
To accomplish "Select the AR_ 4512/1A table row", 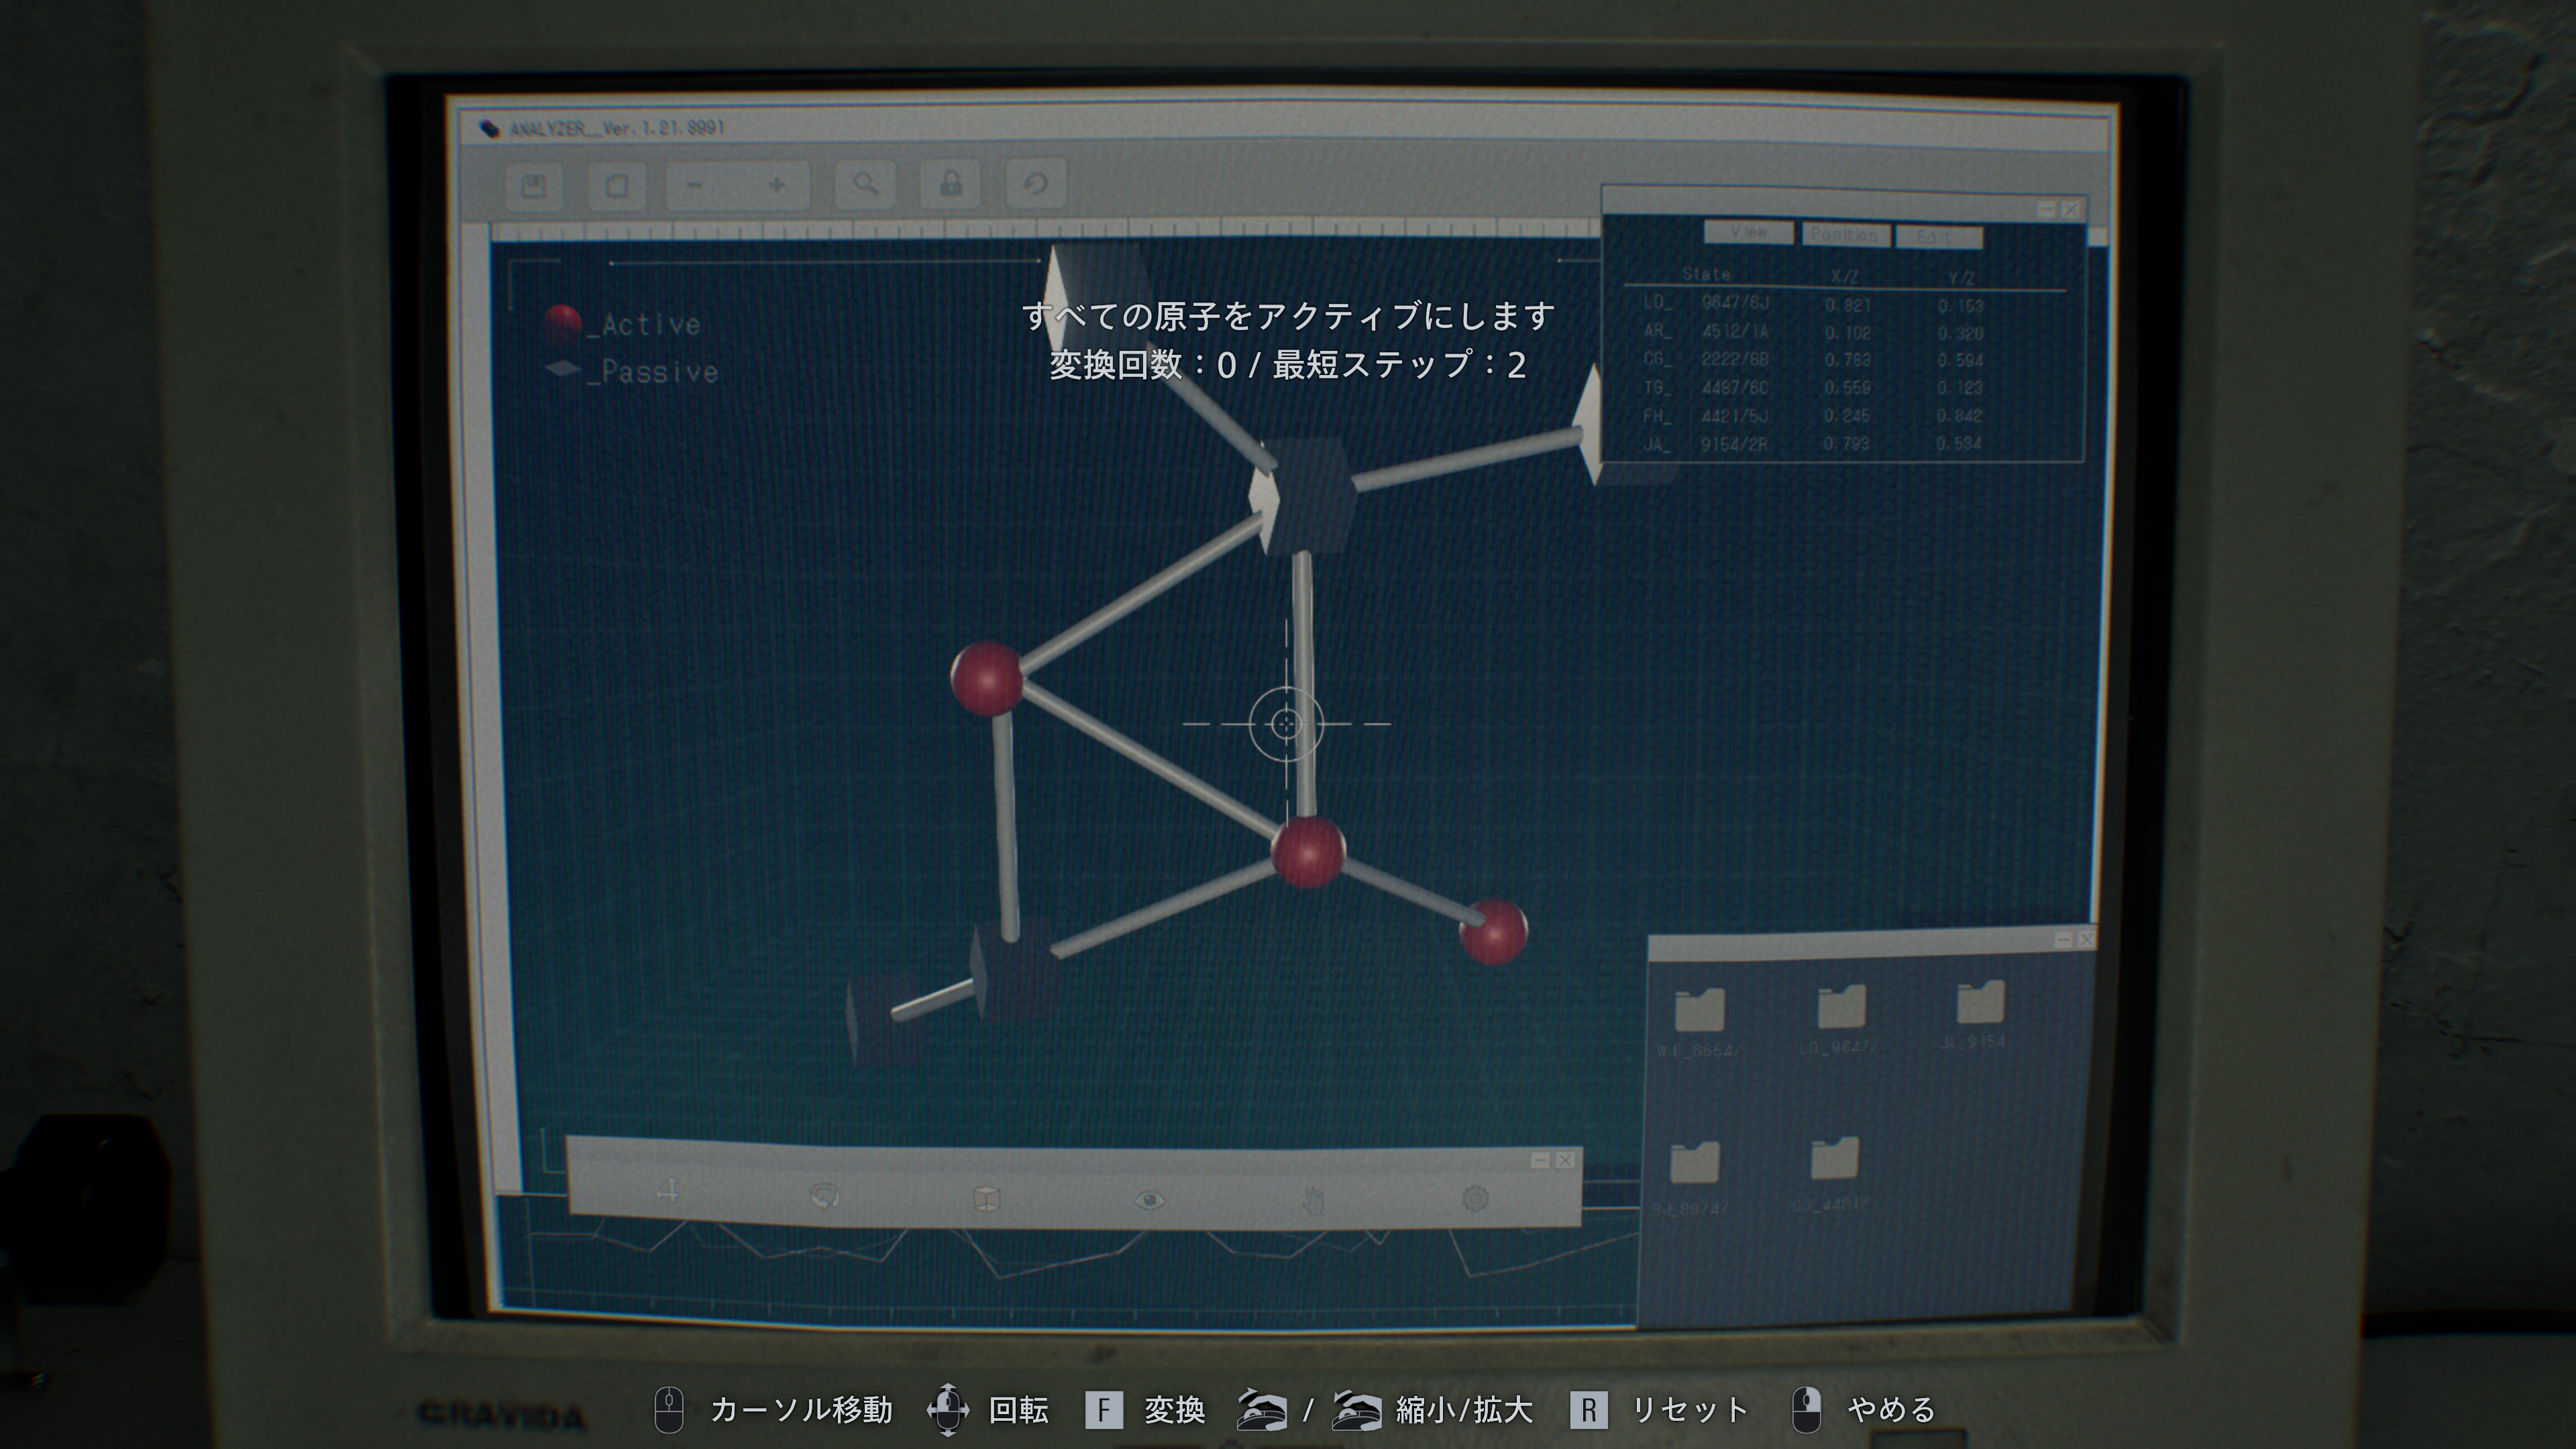I will pyautogui.click(x=1814, y=332).
